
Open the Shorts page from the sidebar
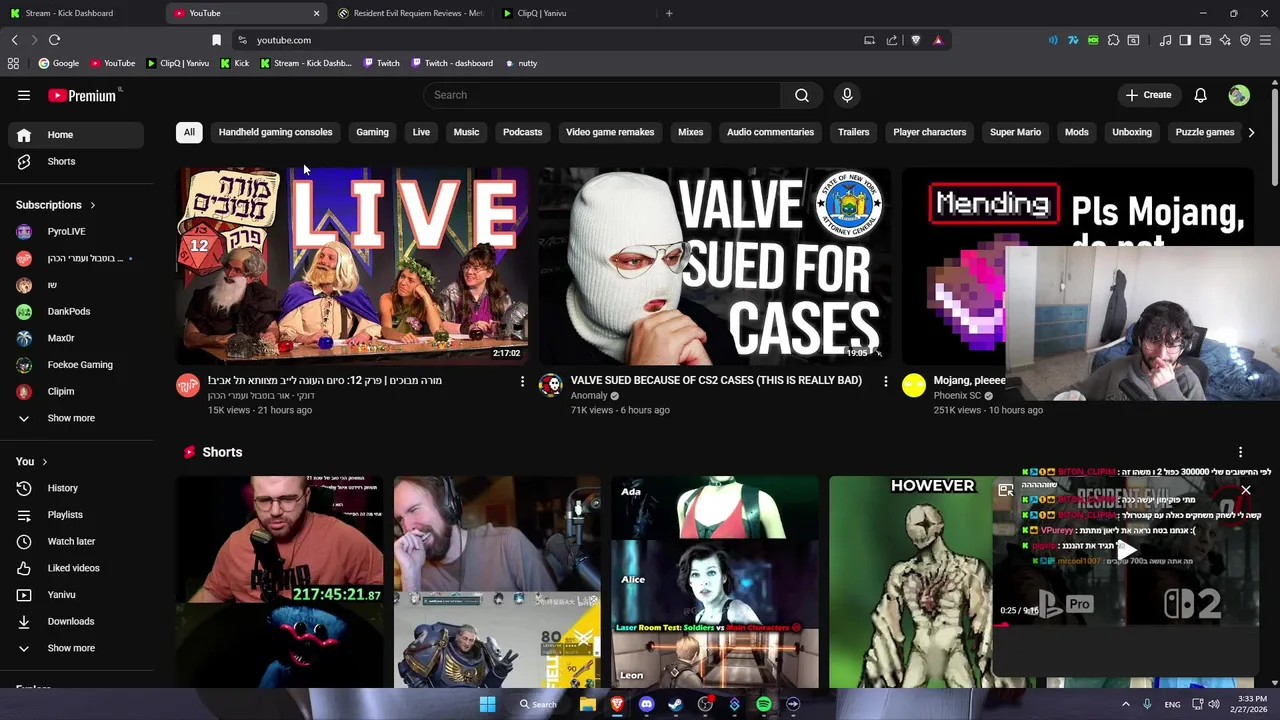(76, 161)
